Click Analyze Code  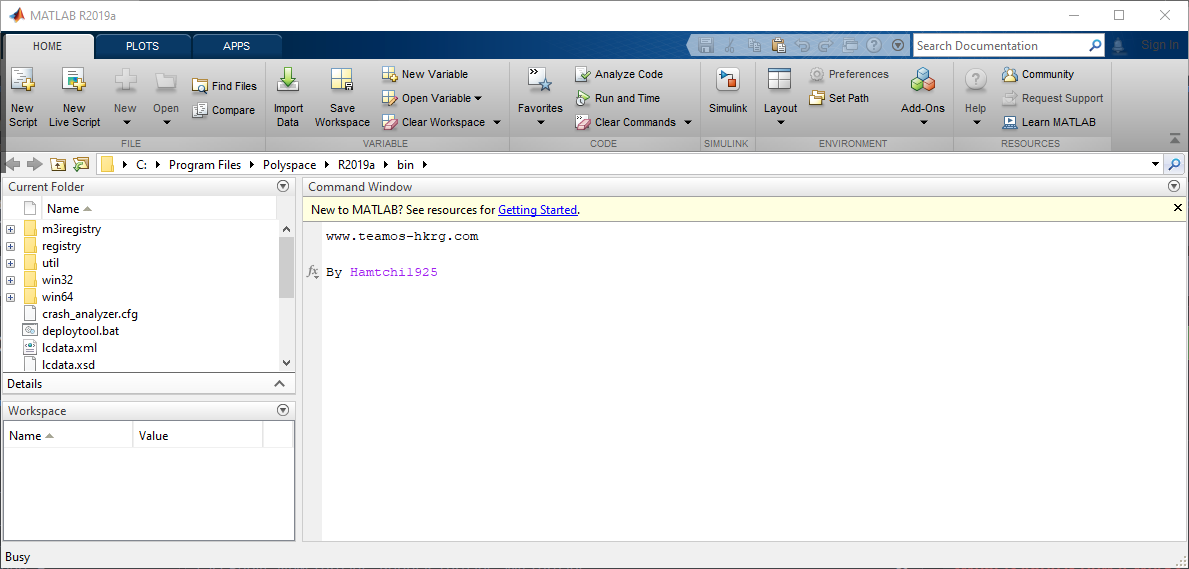click(620, 74)
